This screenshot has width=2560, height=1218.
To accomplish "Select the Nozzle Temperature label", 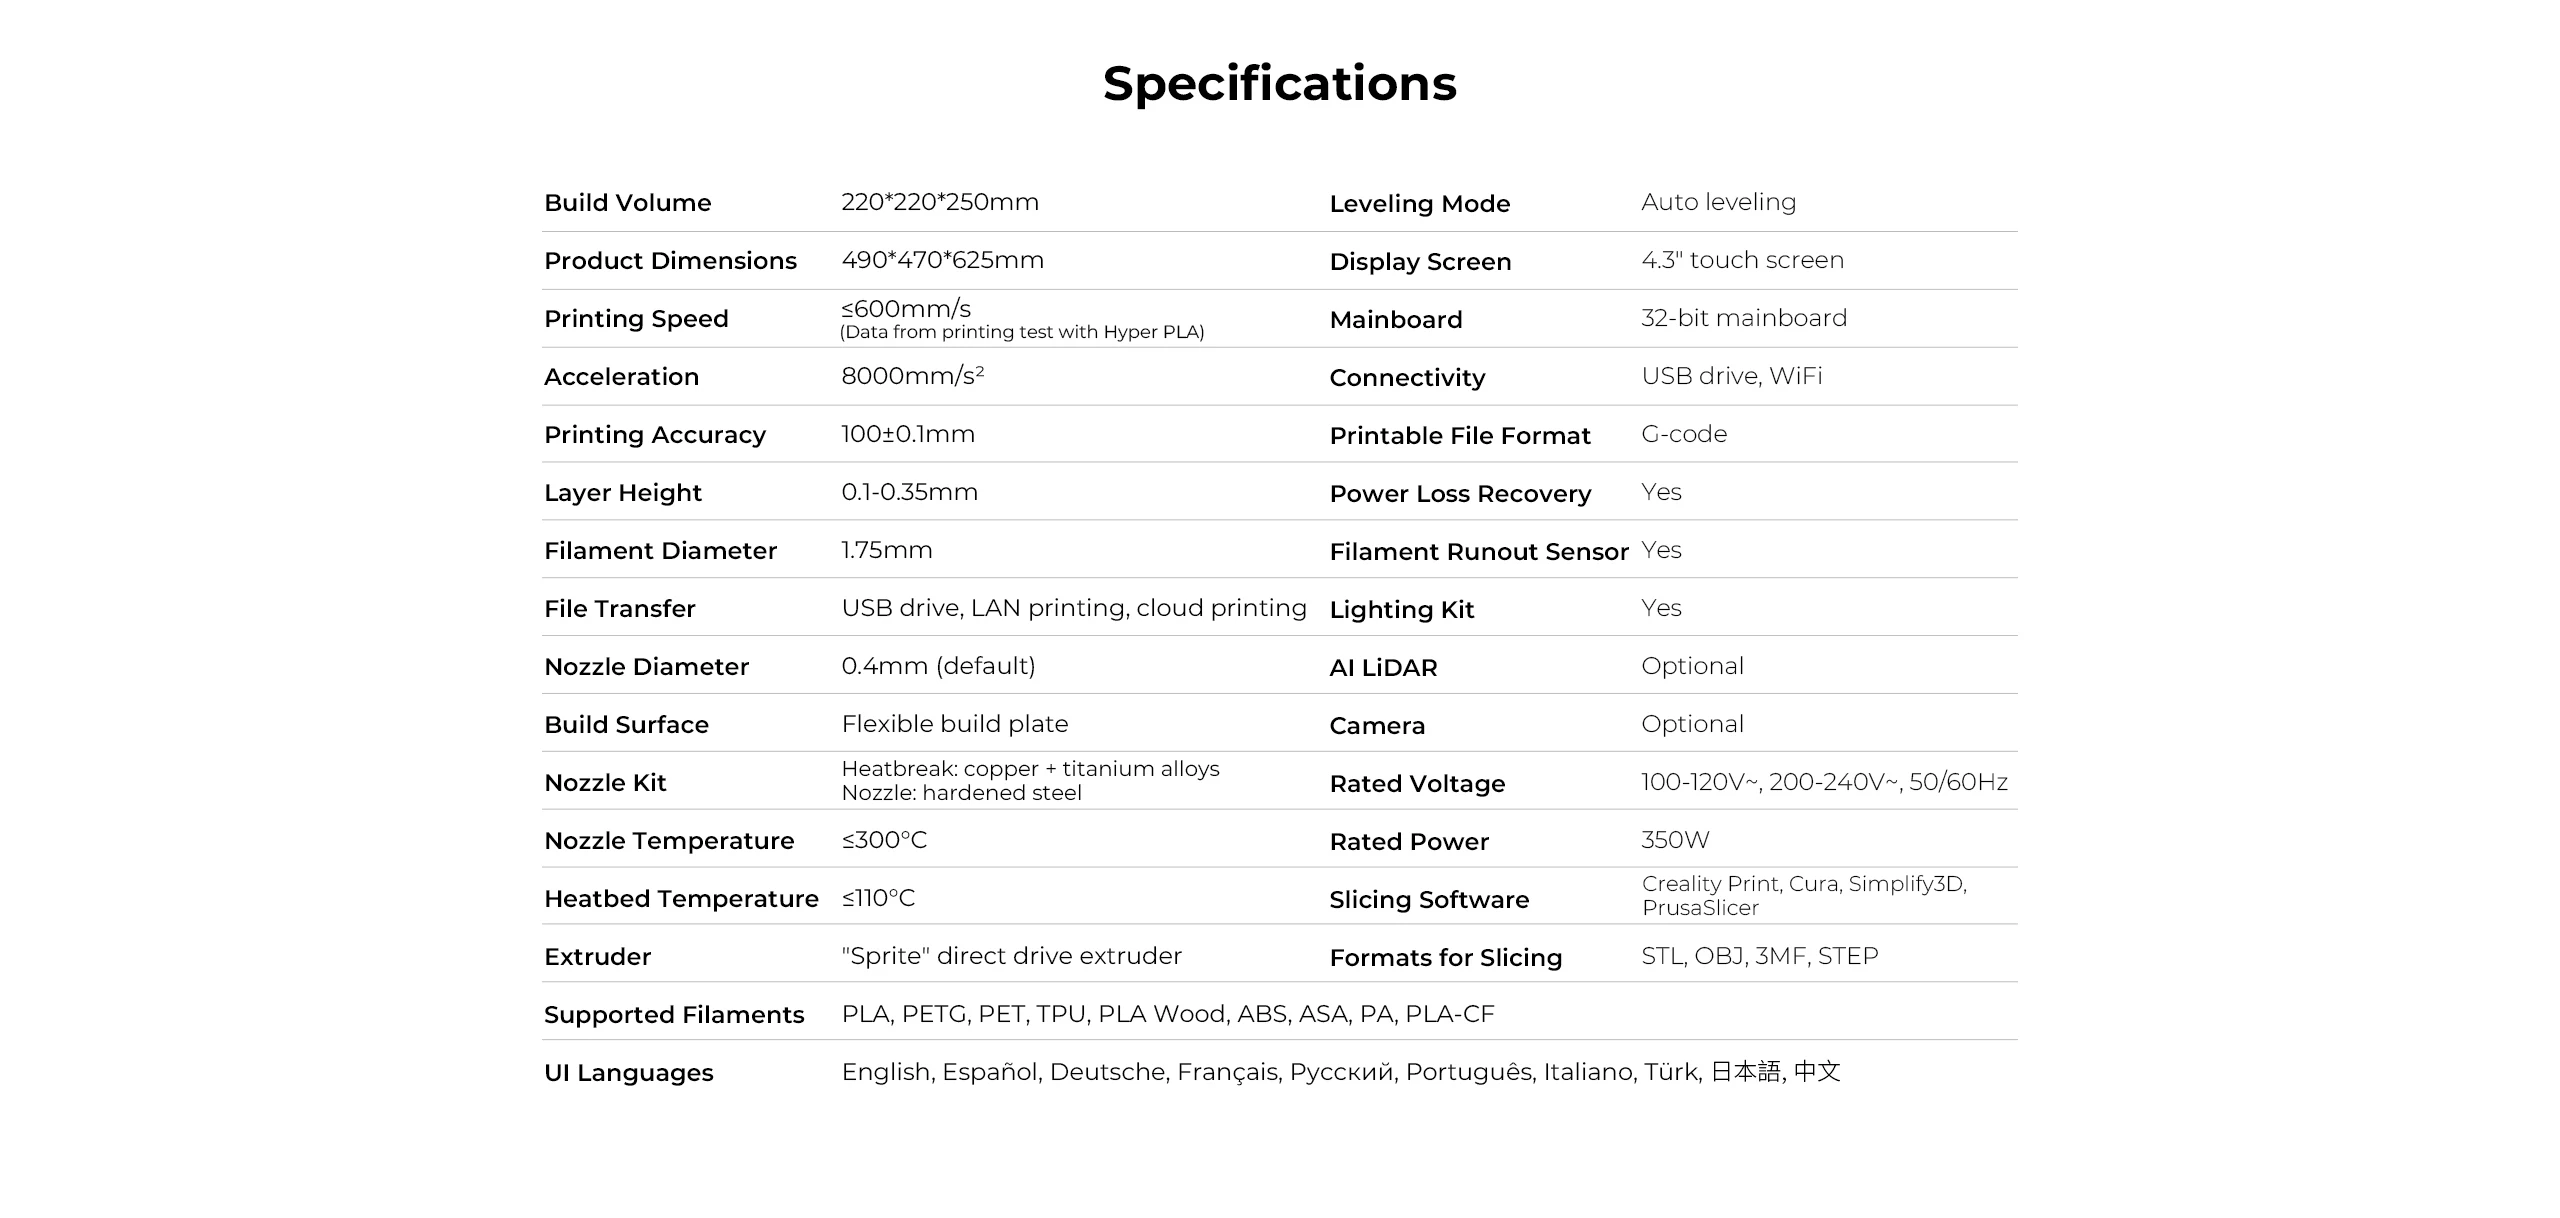I will 669,841.
